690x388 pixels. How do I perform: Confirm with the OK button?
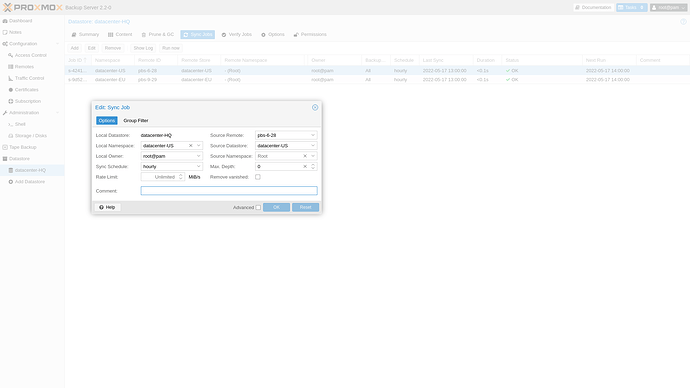coord(276,207)
